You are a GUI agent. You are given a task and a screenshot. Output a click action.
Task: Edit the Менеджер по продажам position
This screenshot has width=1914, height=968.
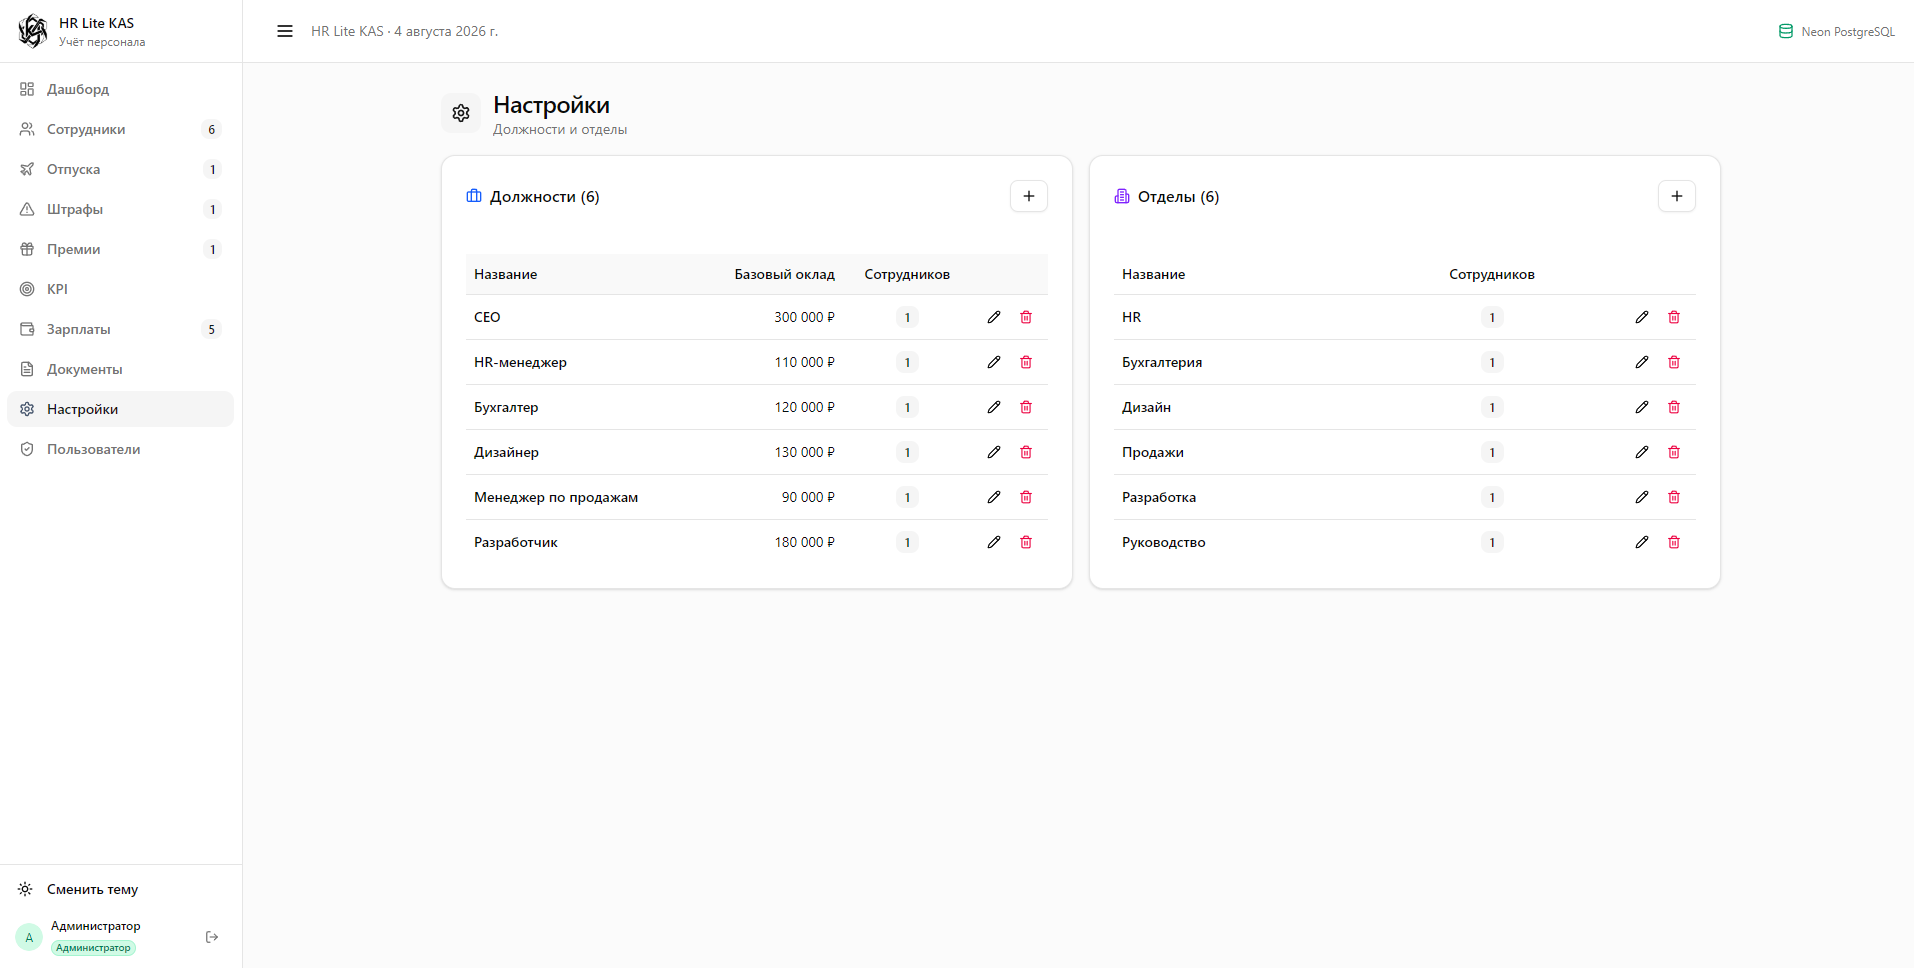click(x=994, y=497)
